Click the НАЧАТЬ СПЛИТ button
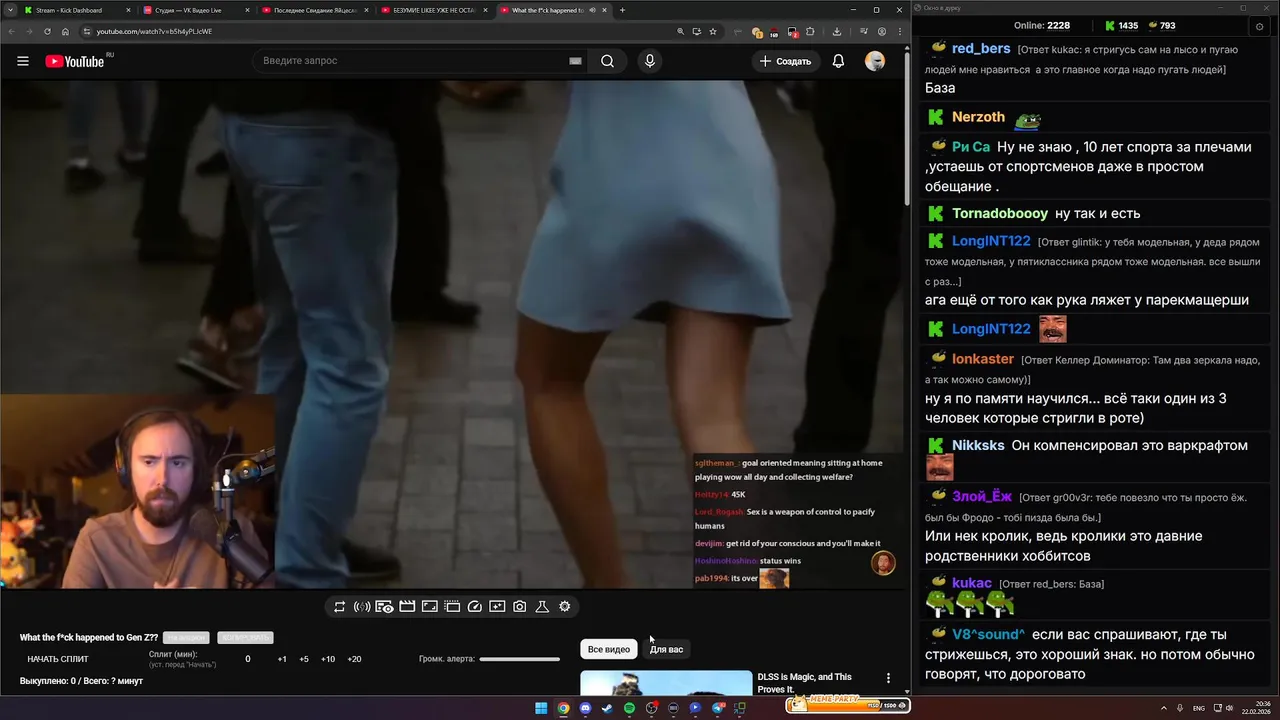 pyautogui.click(x=58, y=659)
